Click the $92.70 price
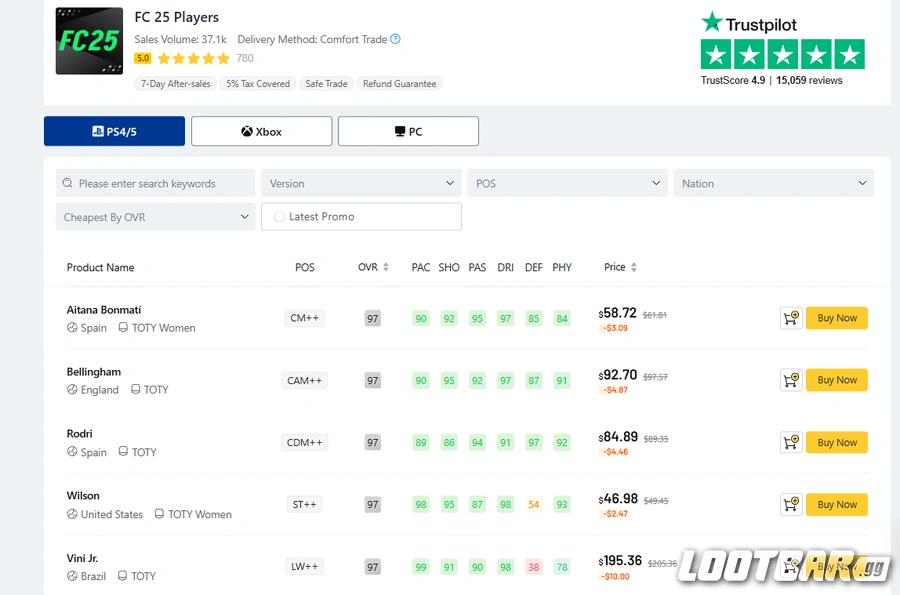Screen dimensions: 900x595 coord(618,375)
